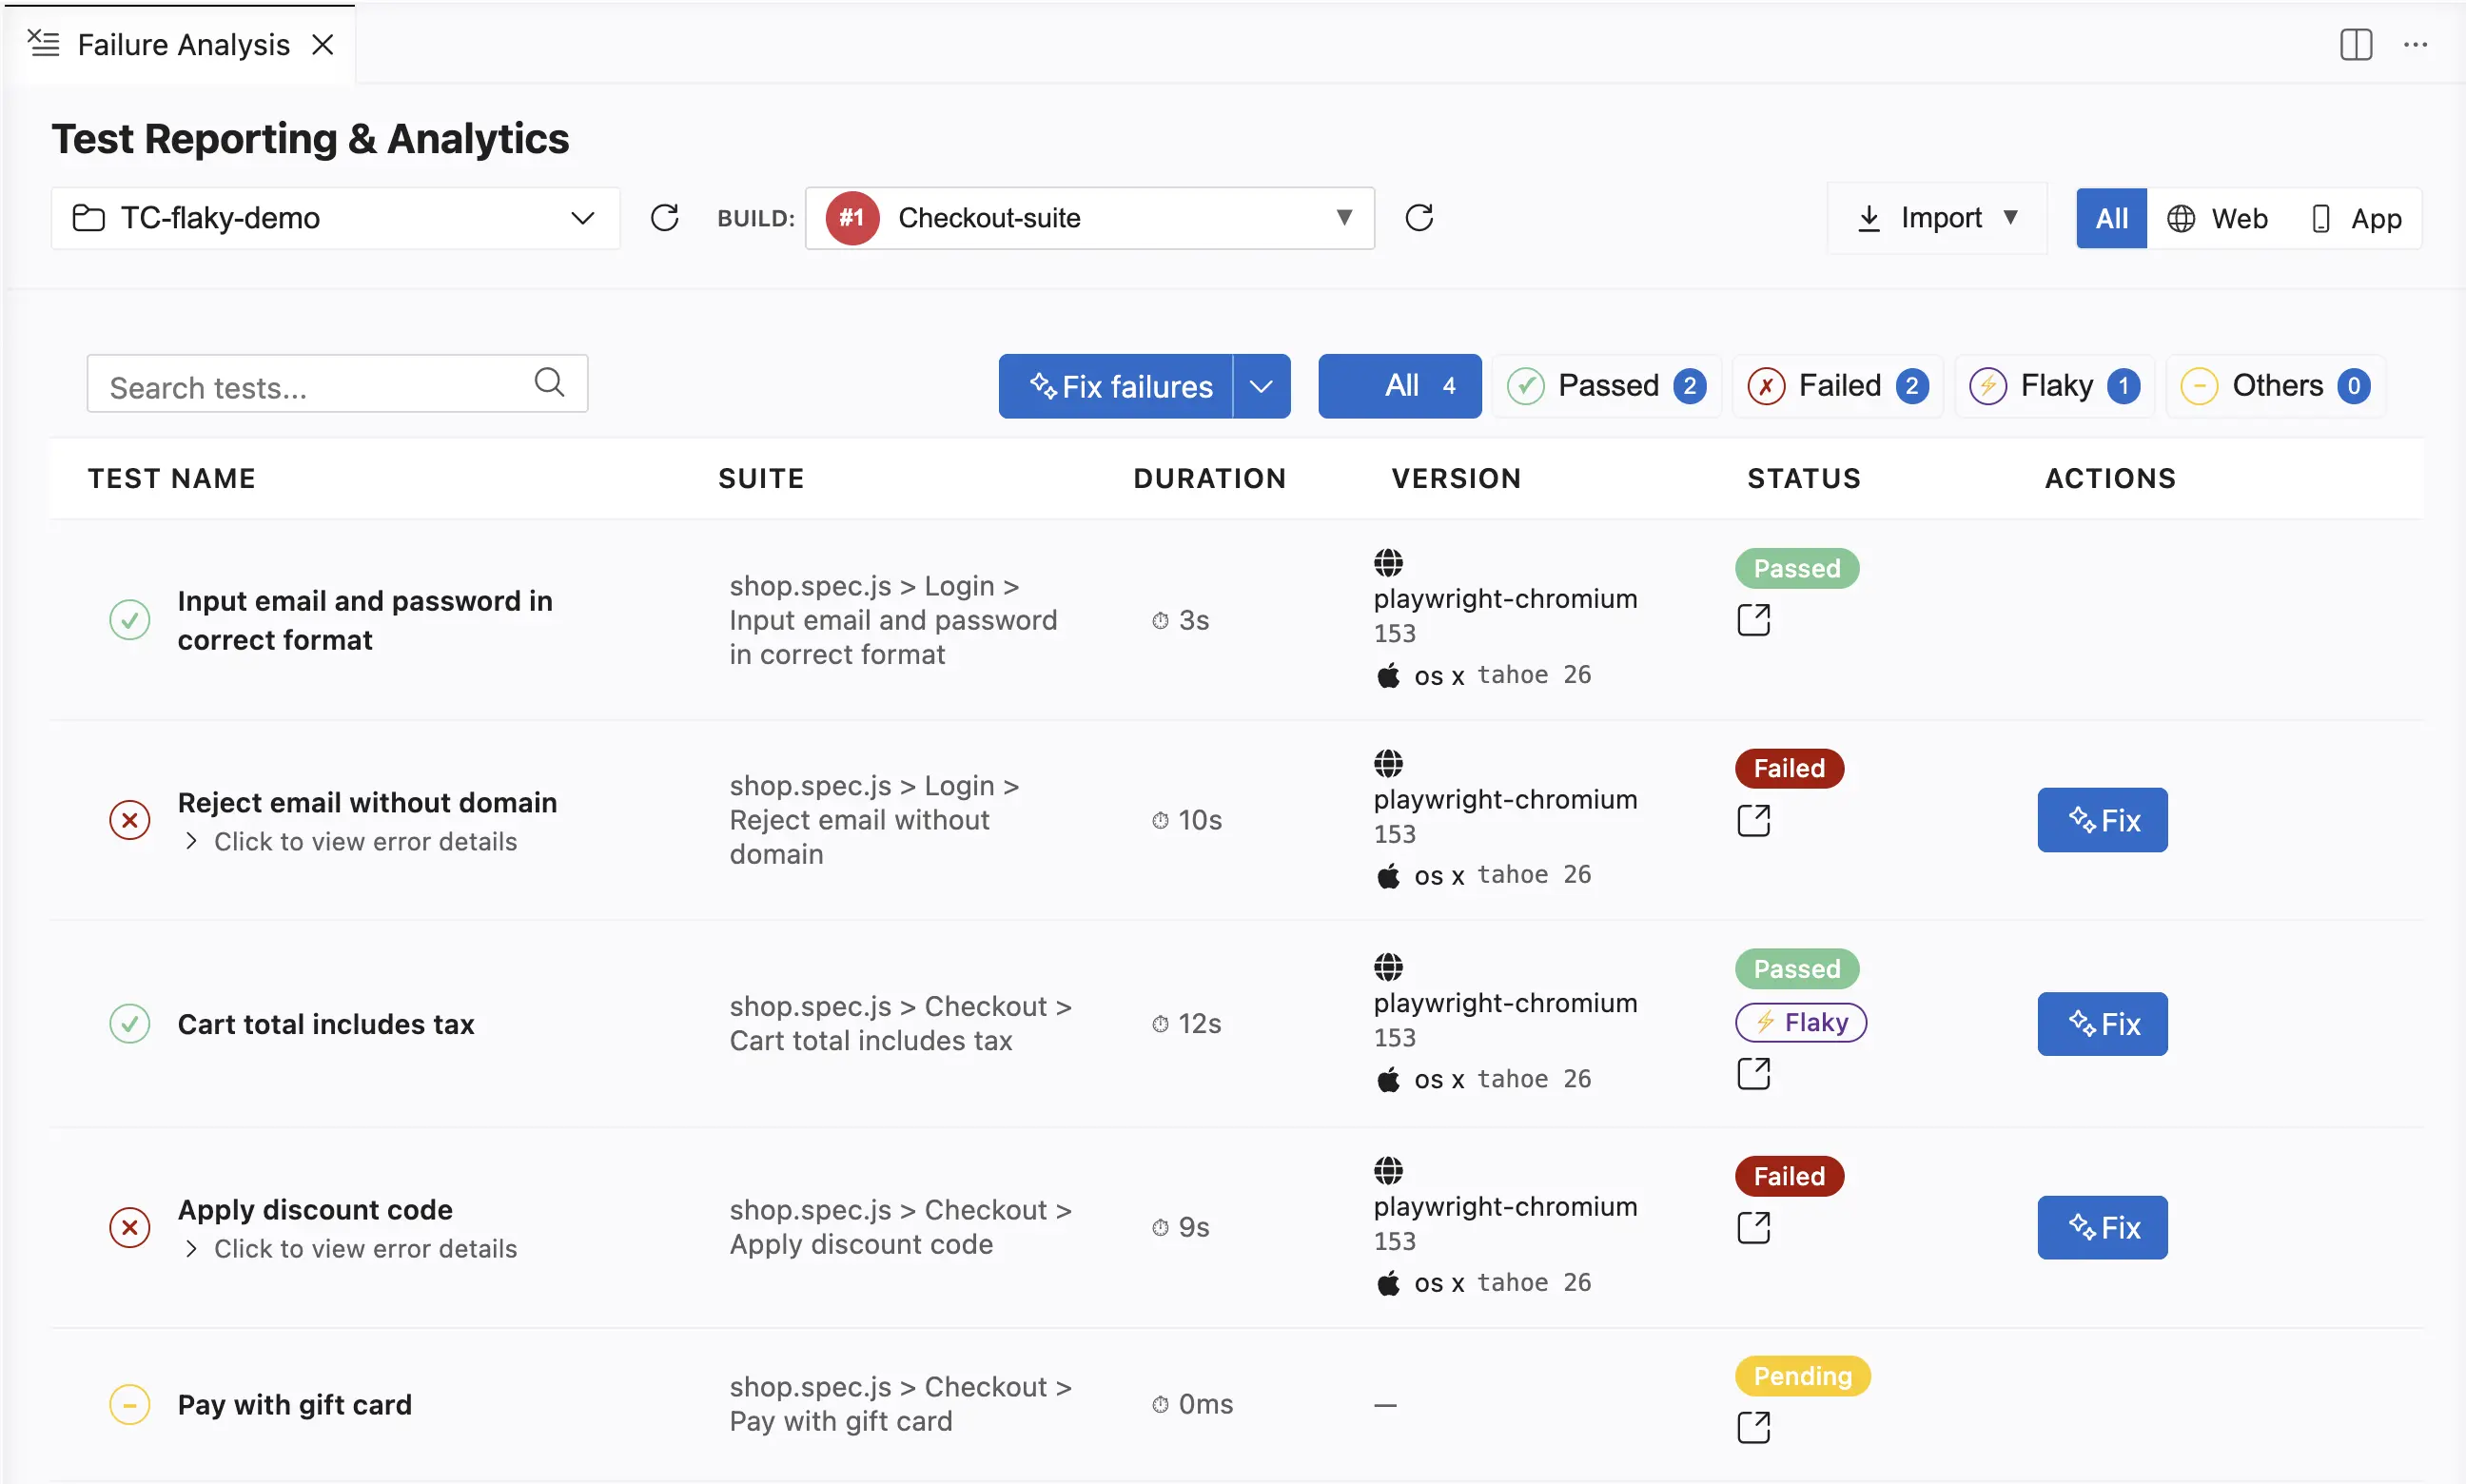
Task: Click the Pending status badge
Action: (x=1802, y=1377)
